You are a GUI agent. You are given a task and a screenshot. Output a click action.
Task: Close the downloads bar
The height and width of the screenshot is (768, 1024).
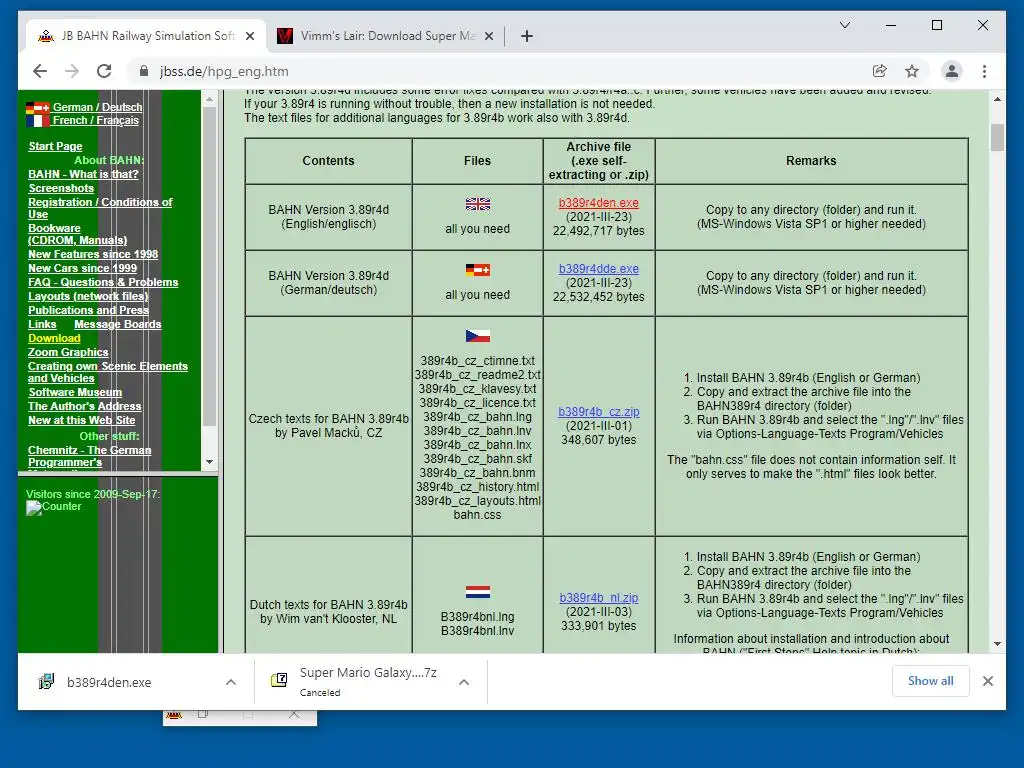[987, 681]
